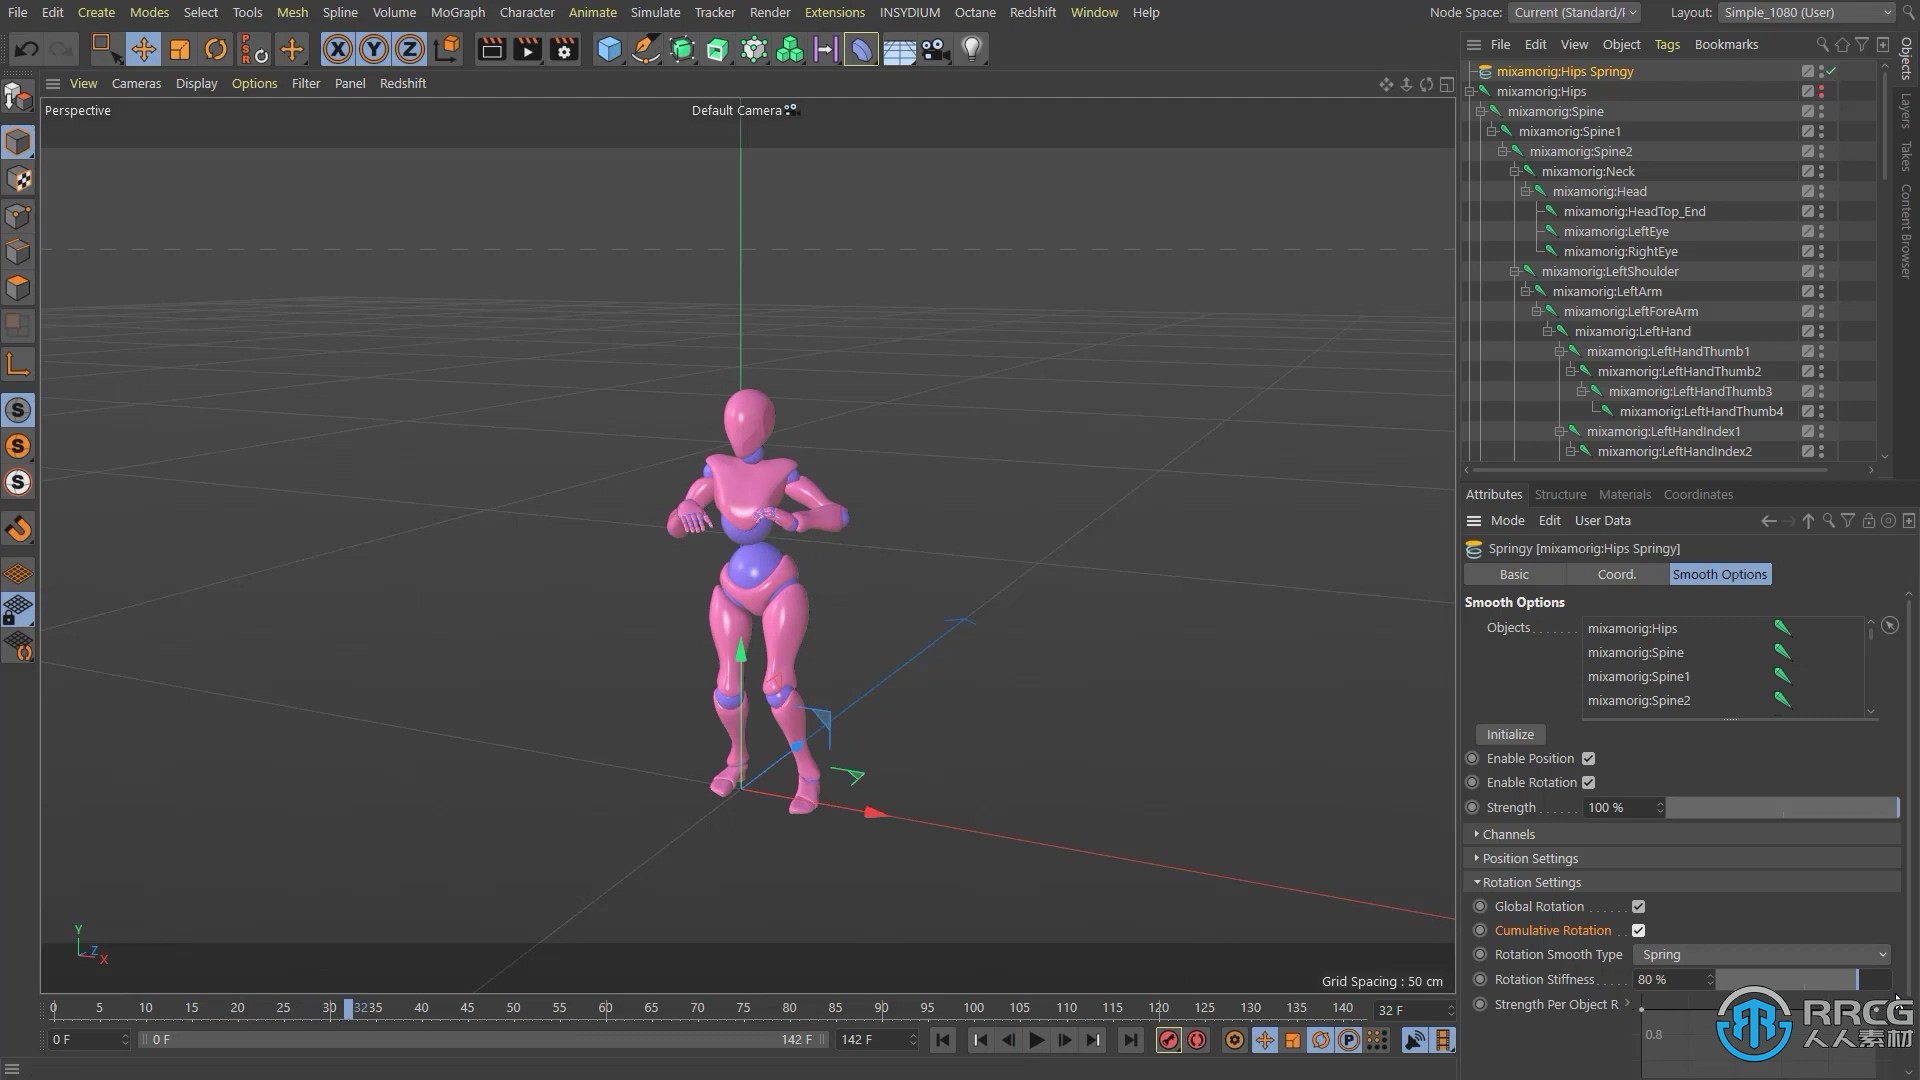The width and height of the screenshot is (1920, 1080).
Task: Select the Rotate tool
Action: click(x=215, y=49)
